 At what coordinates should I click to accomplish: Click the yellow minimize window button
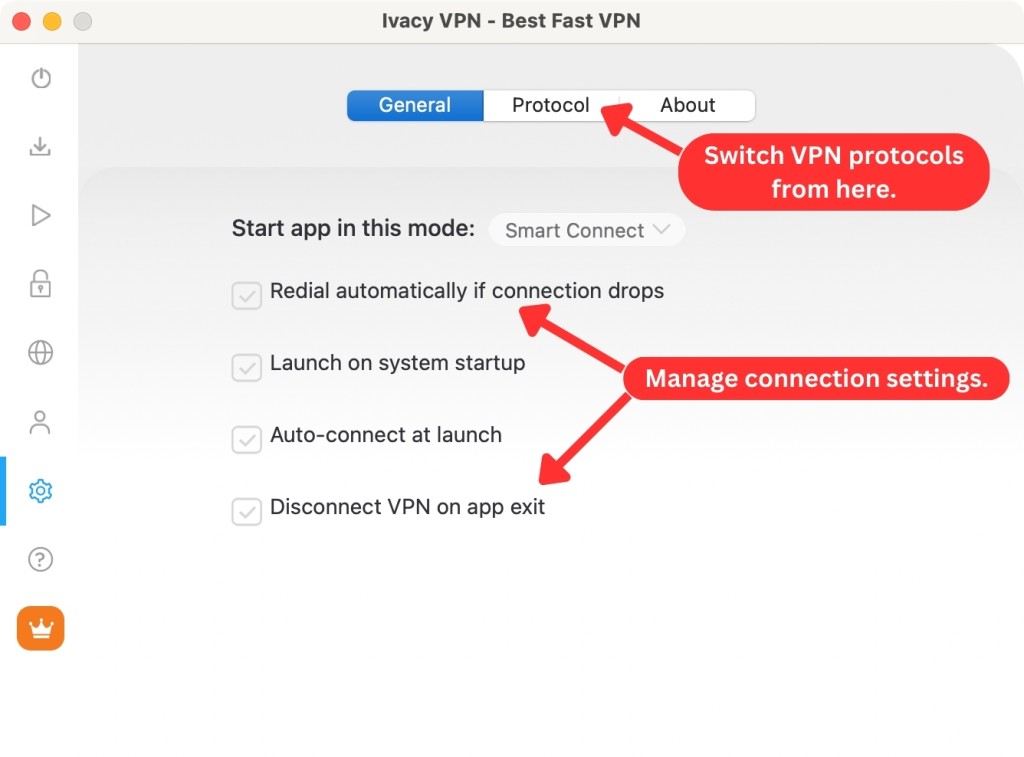52,22
